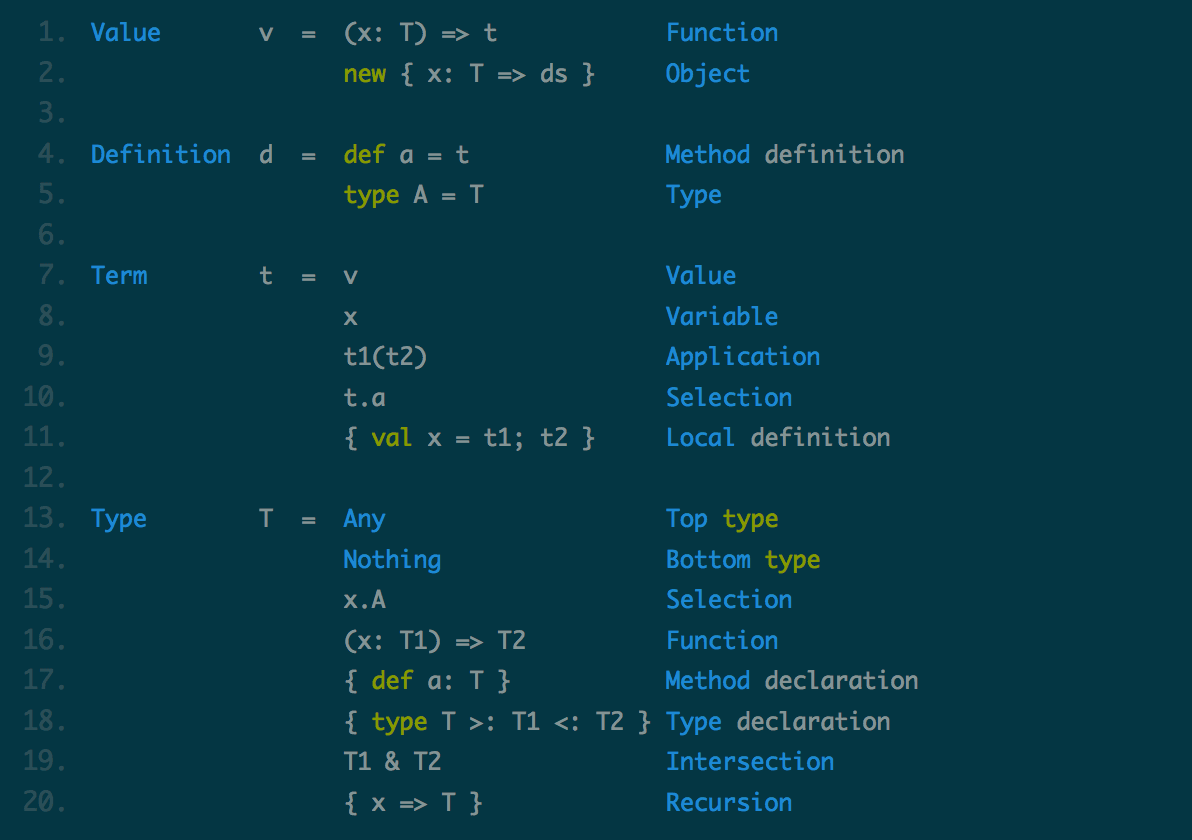The width and height of the screenshot is (1192, 840).
Task: Click the "Definition" label on line 4
Action: (160, 155)
